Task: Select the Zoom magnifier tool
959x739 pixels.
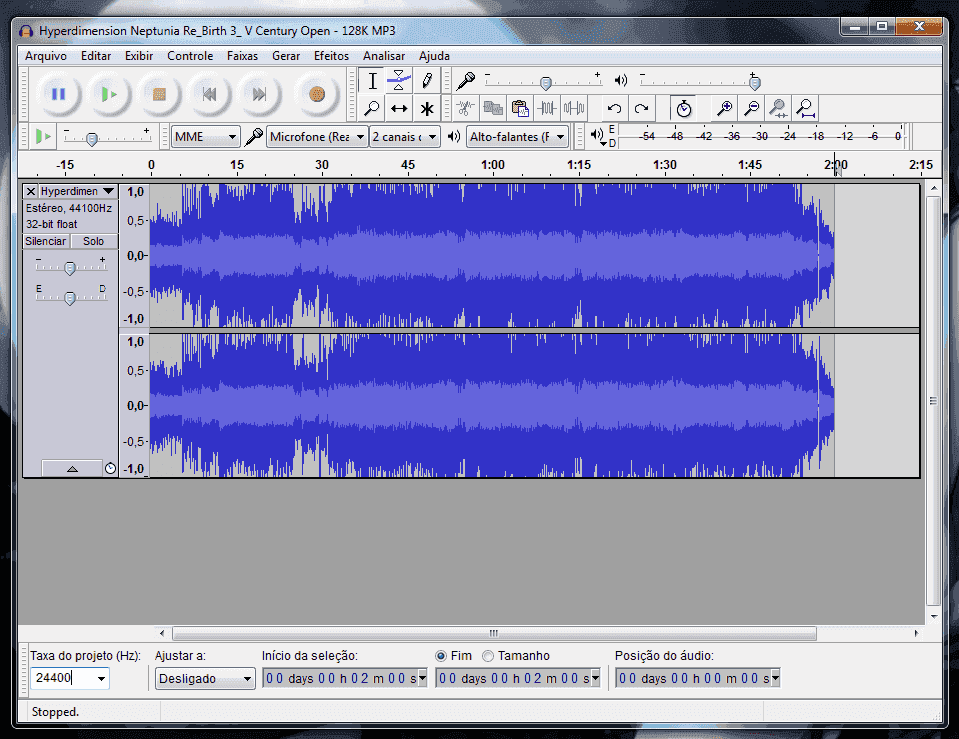Action: tap(372, 109)
